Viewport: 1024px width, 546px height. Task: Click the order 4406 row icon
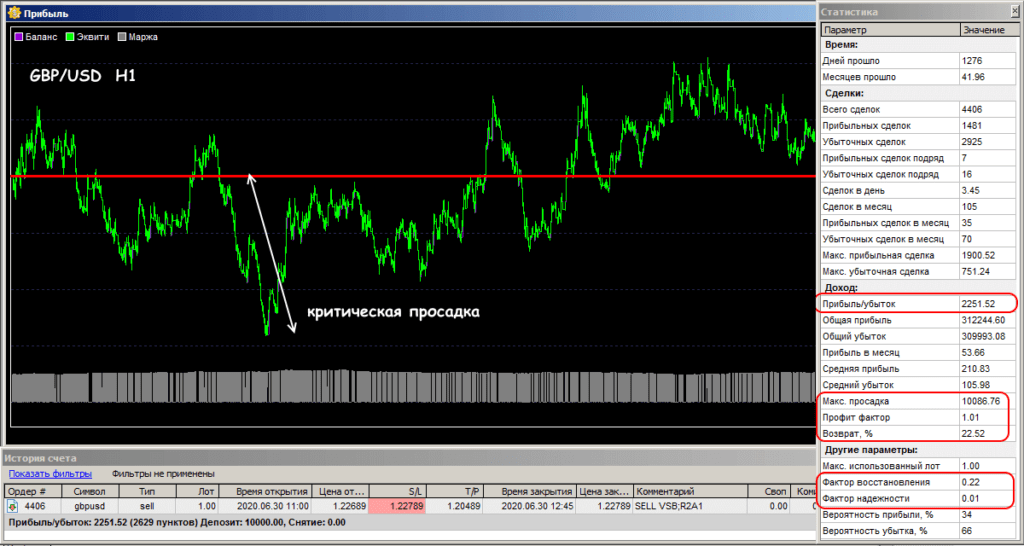tap(13, 507)
